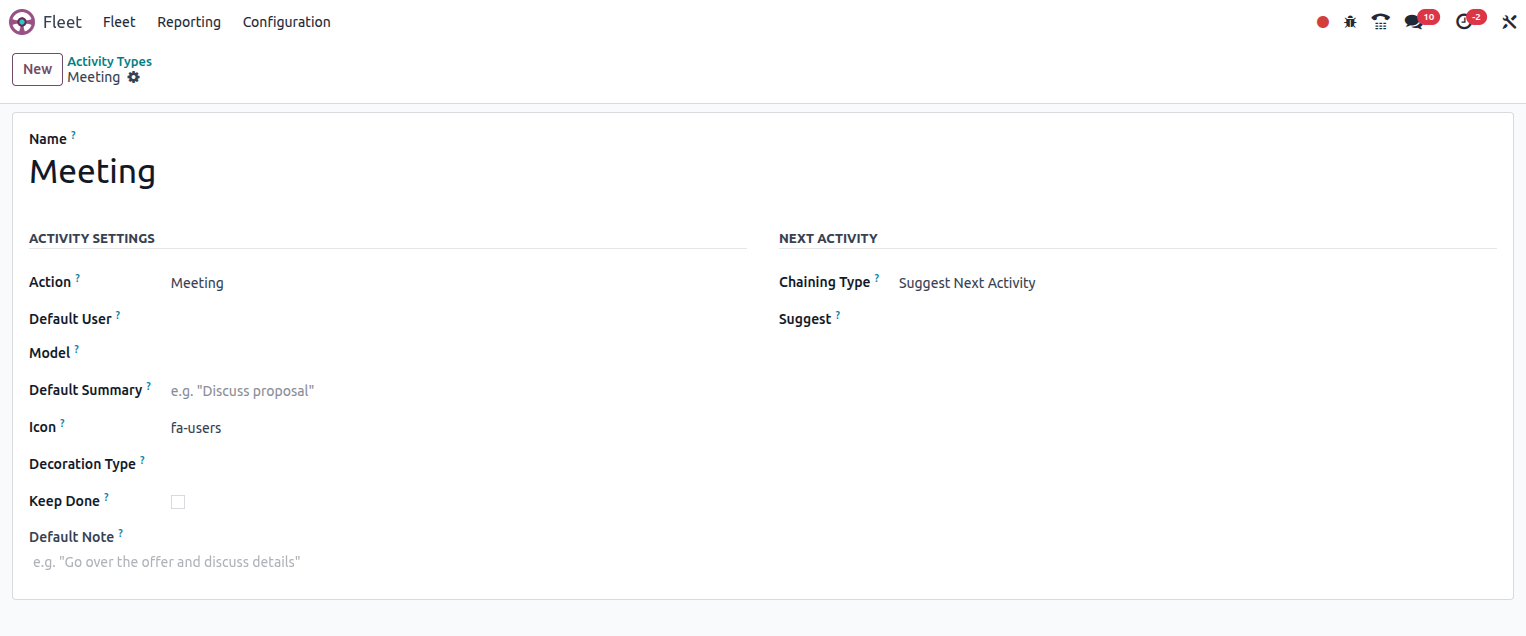Click the red recording dot icon

[1323, 22]
